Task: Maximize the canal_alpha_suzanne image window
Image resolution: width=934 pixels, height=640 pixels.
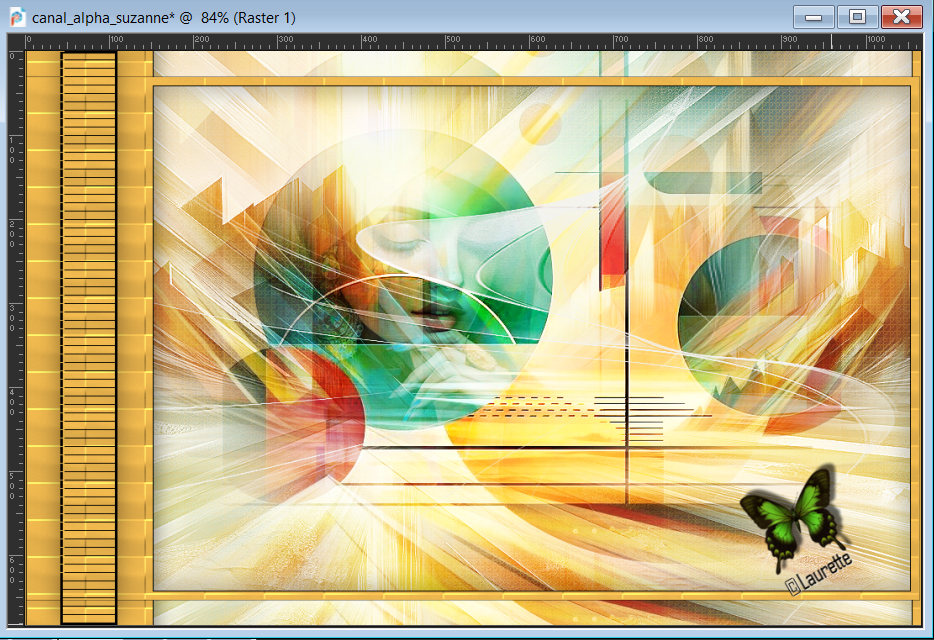Action: coord(857,17)
